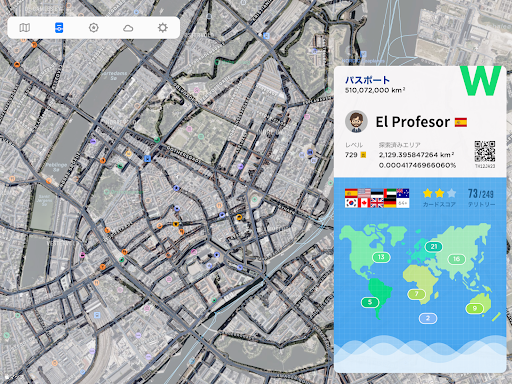The width and height of the screenshot is (512, 384).
Task: Select the Europe badge 21
Action: pos(434,247)
